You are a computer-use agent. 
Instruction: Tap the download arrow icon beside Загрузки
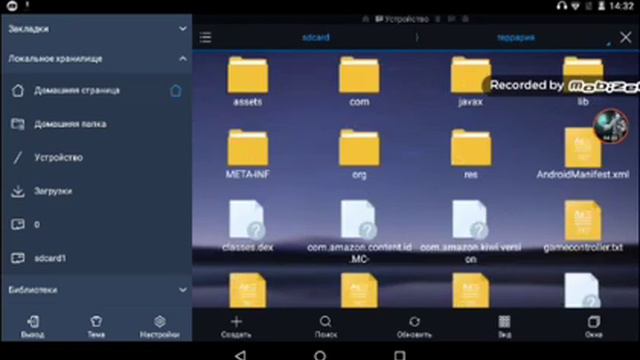point(18,191)
